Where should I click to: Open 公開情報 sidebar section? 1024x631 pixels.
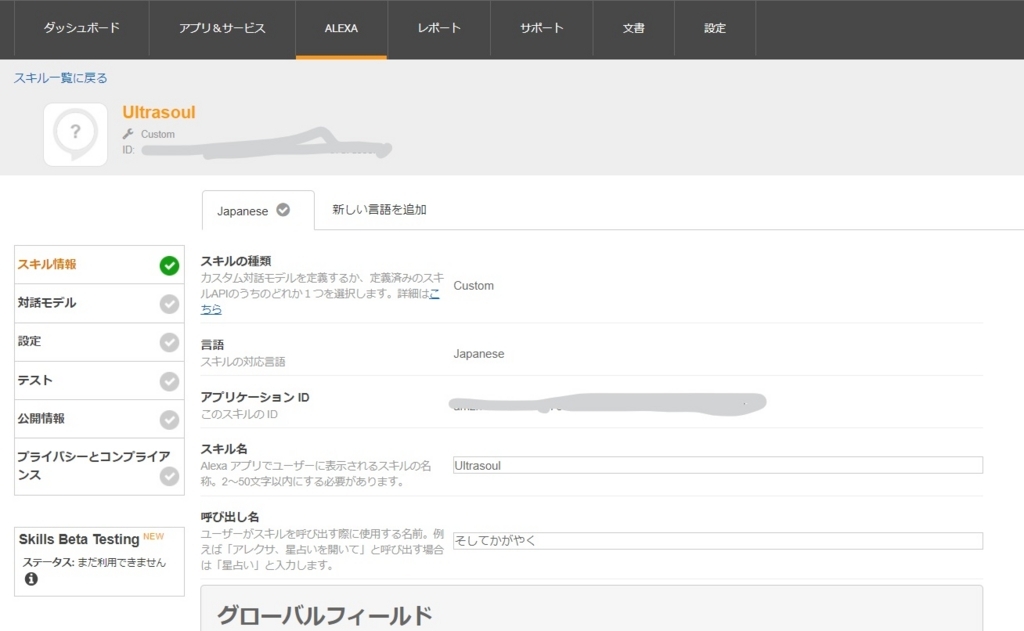[99, 419]
